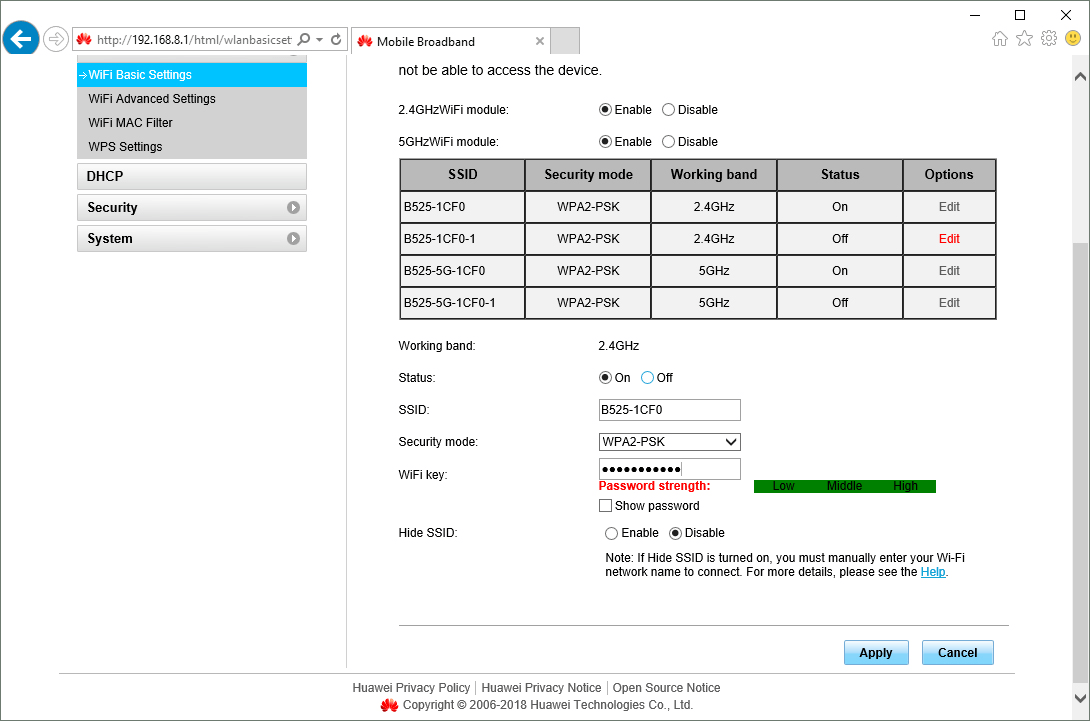The image size is (1090, 721).
Task: Open the Security mode dropdown
Action: point(669,441)
